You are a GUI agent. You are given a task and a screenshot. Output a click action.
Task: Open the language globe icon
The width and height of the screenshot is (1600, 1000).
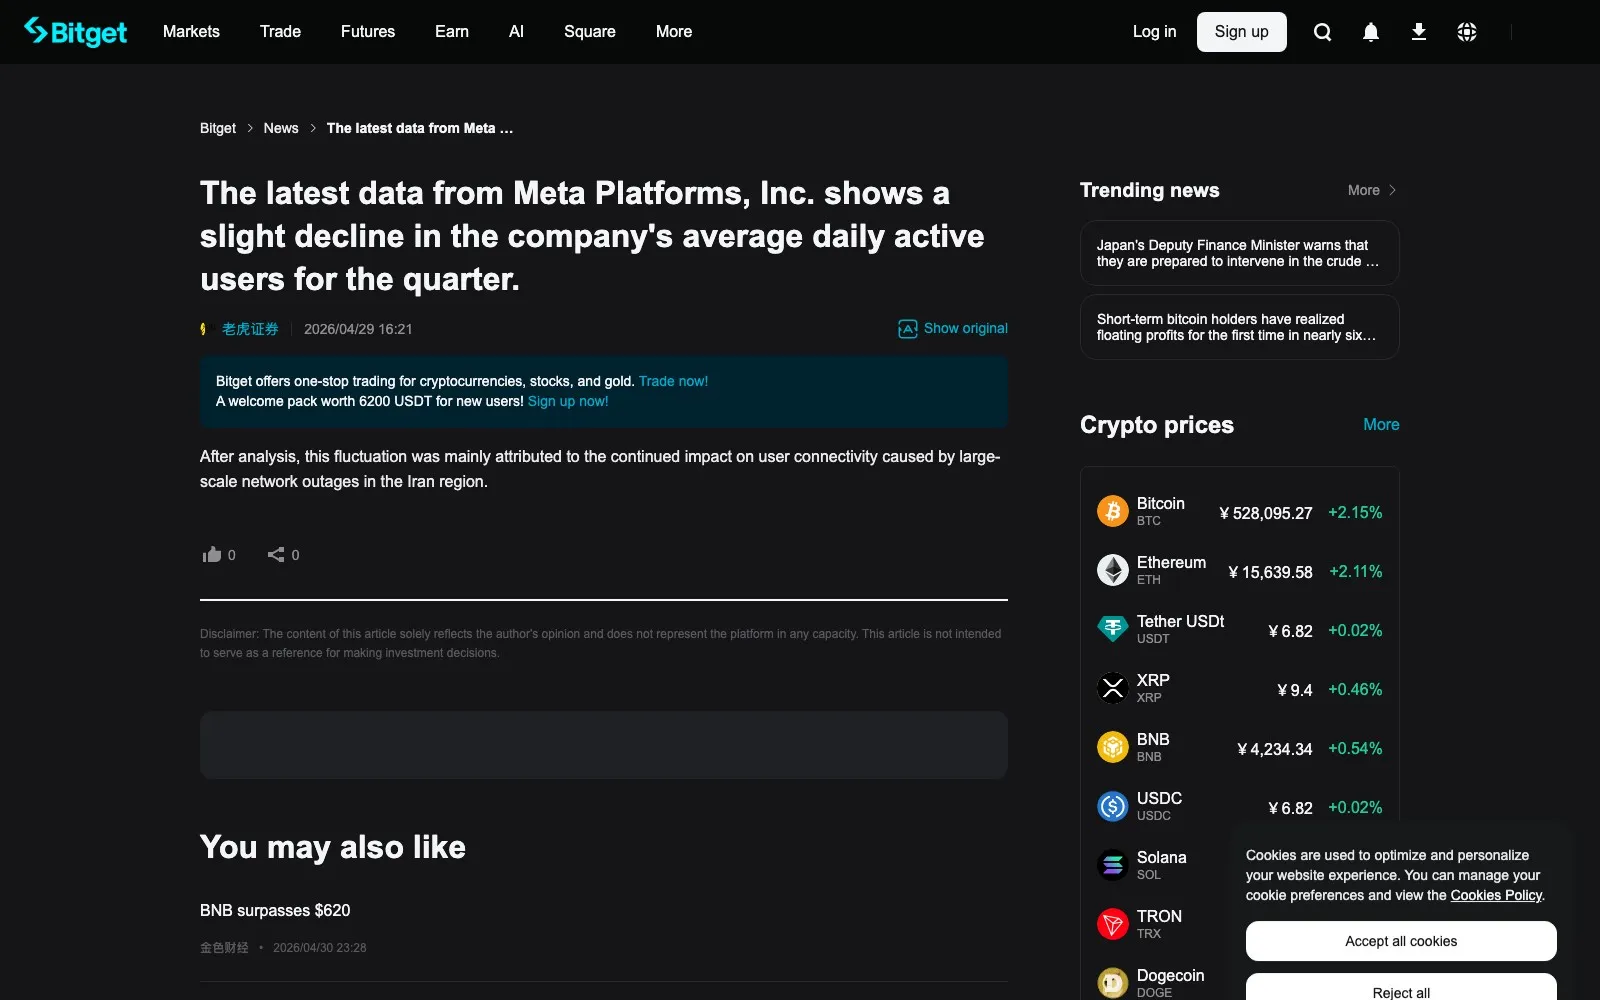(1467, 32)
